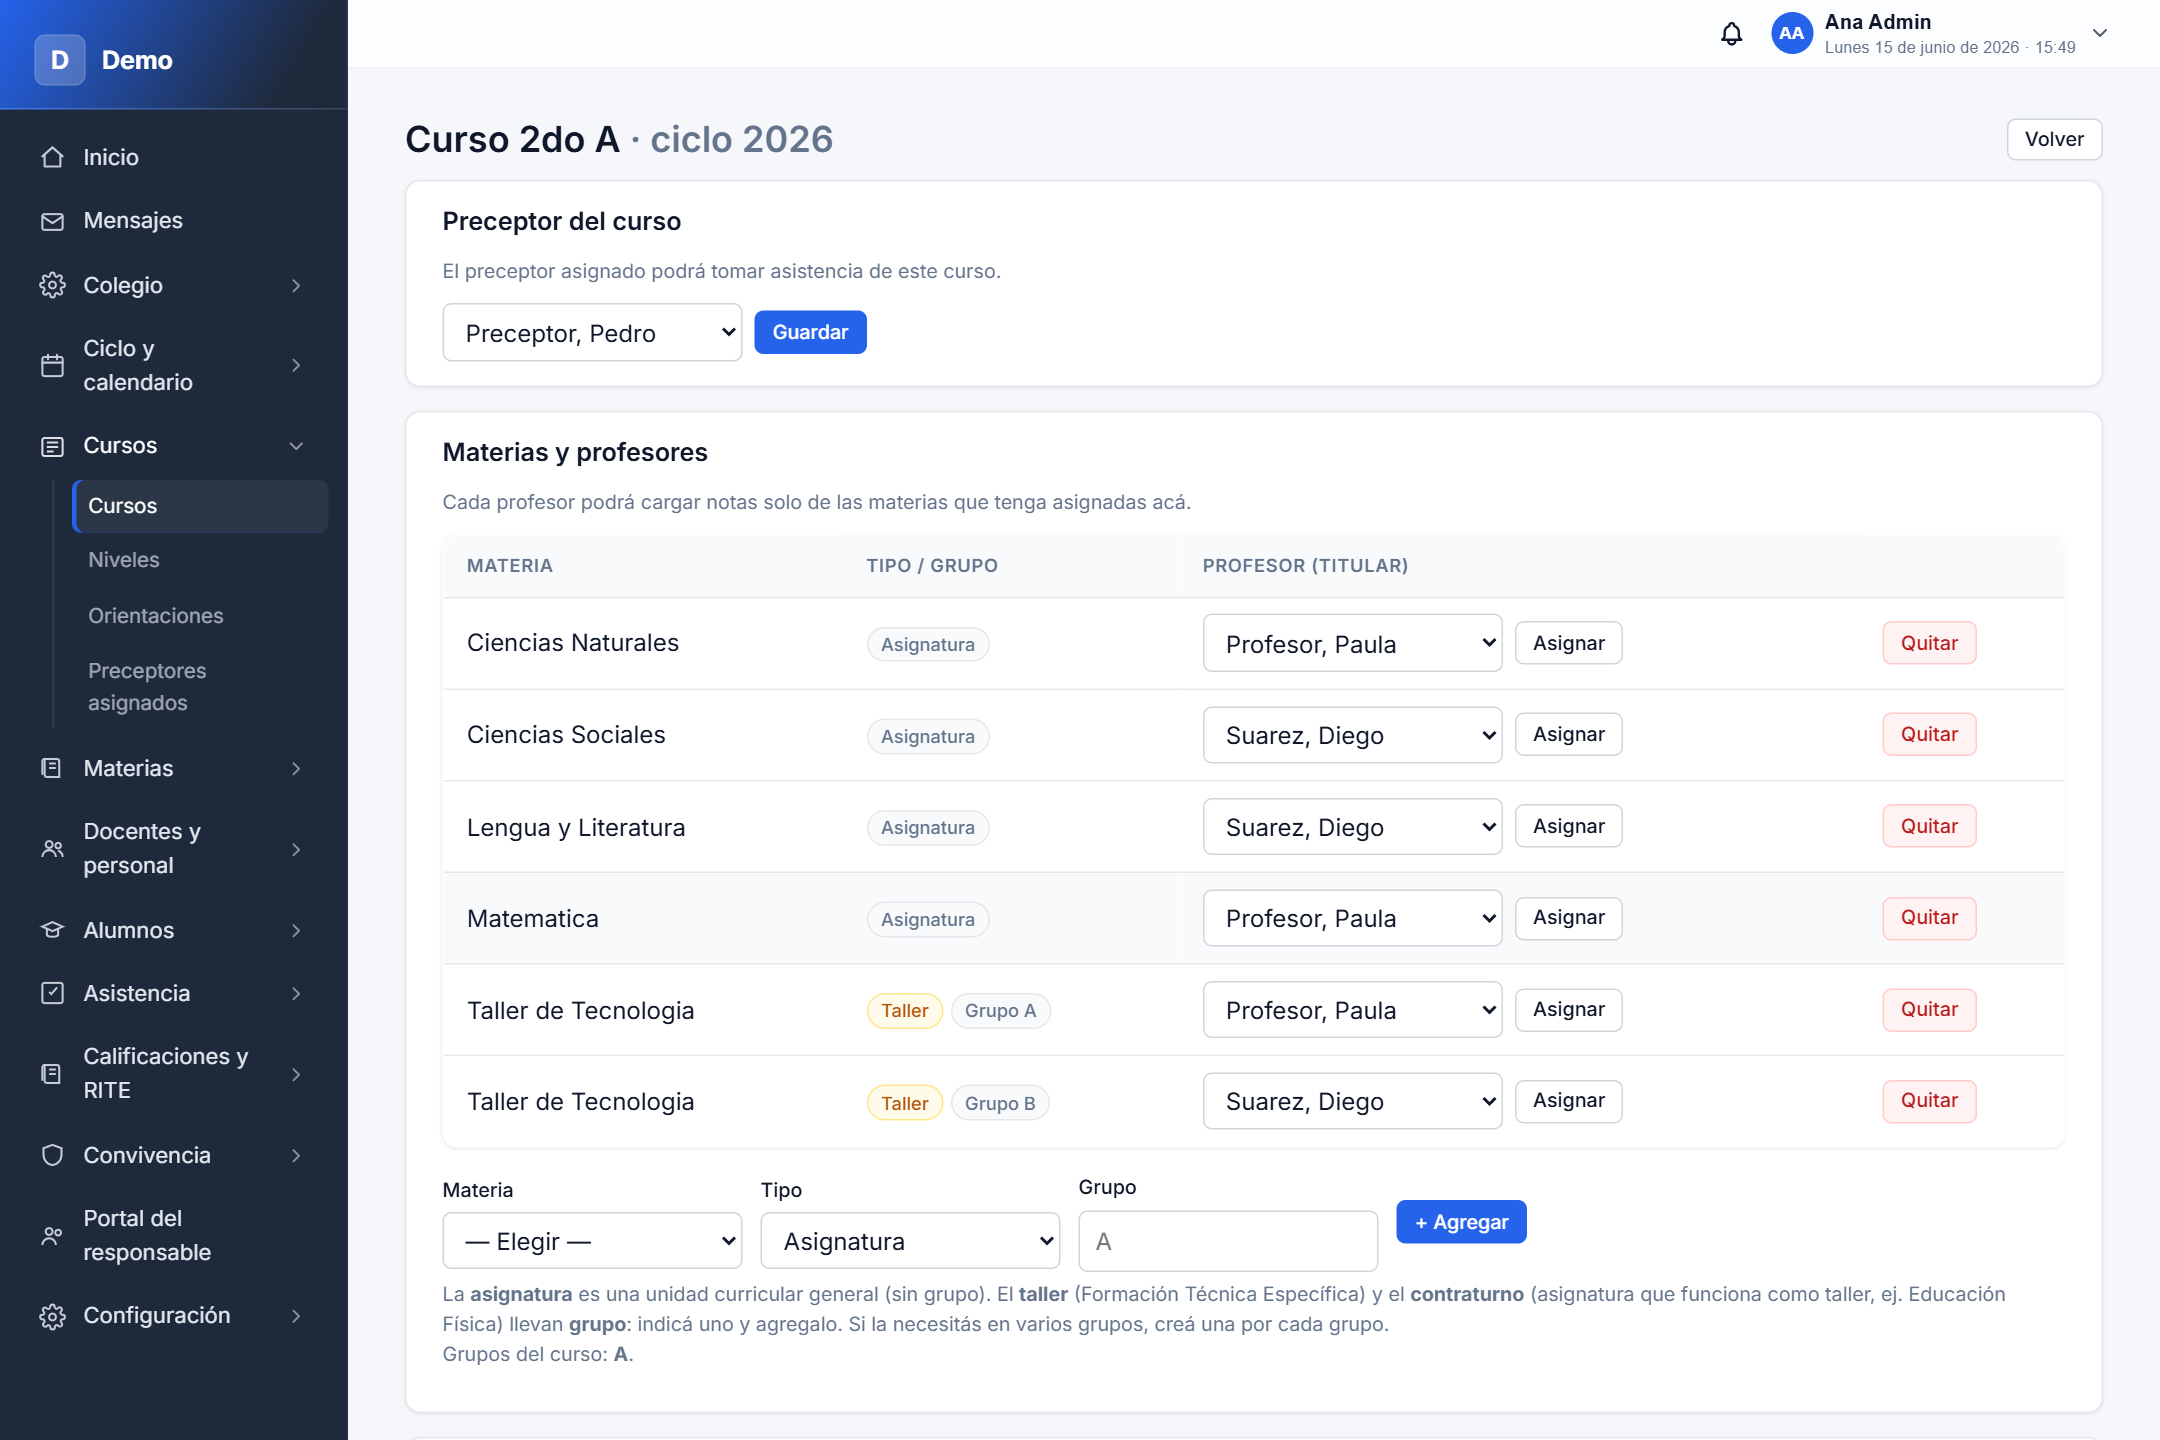
Task: Click the notifications bell icon
Action: [x=1731, y=34]
